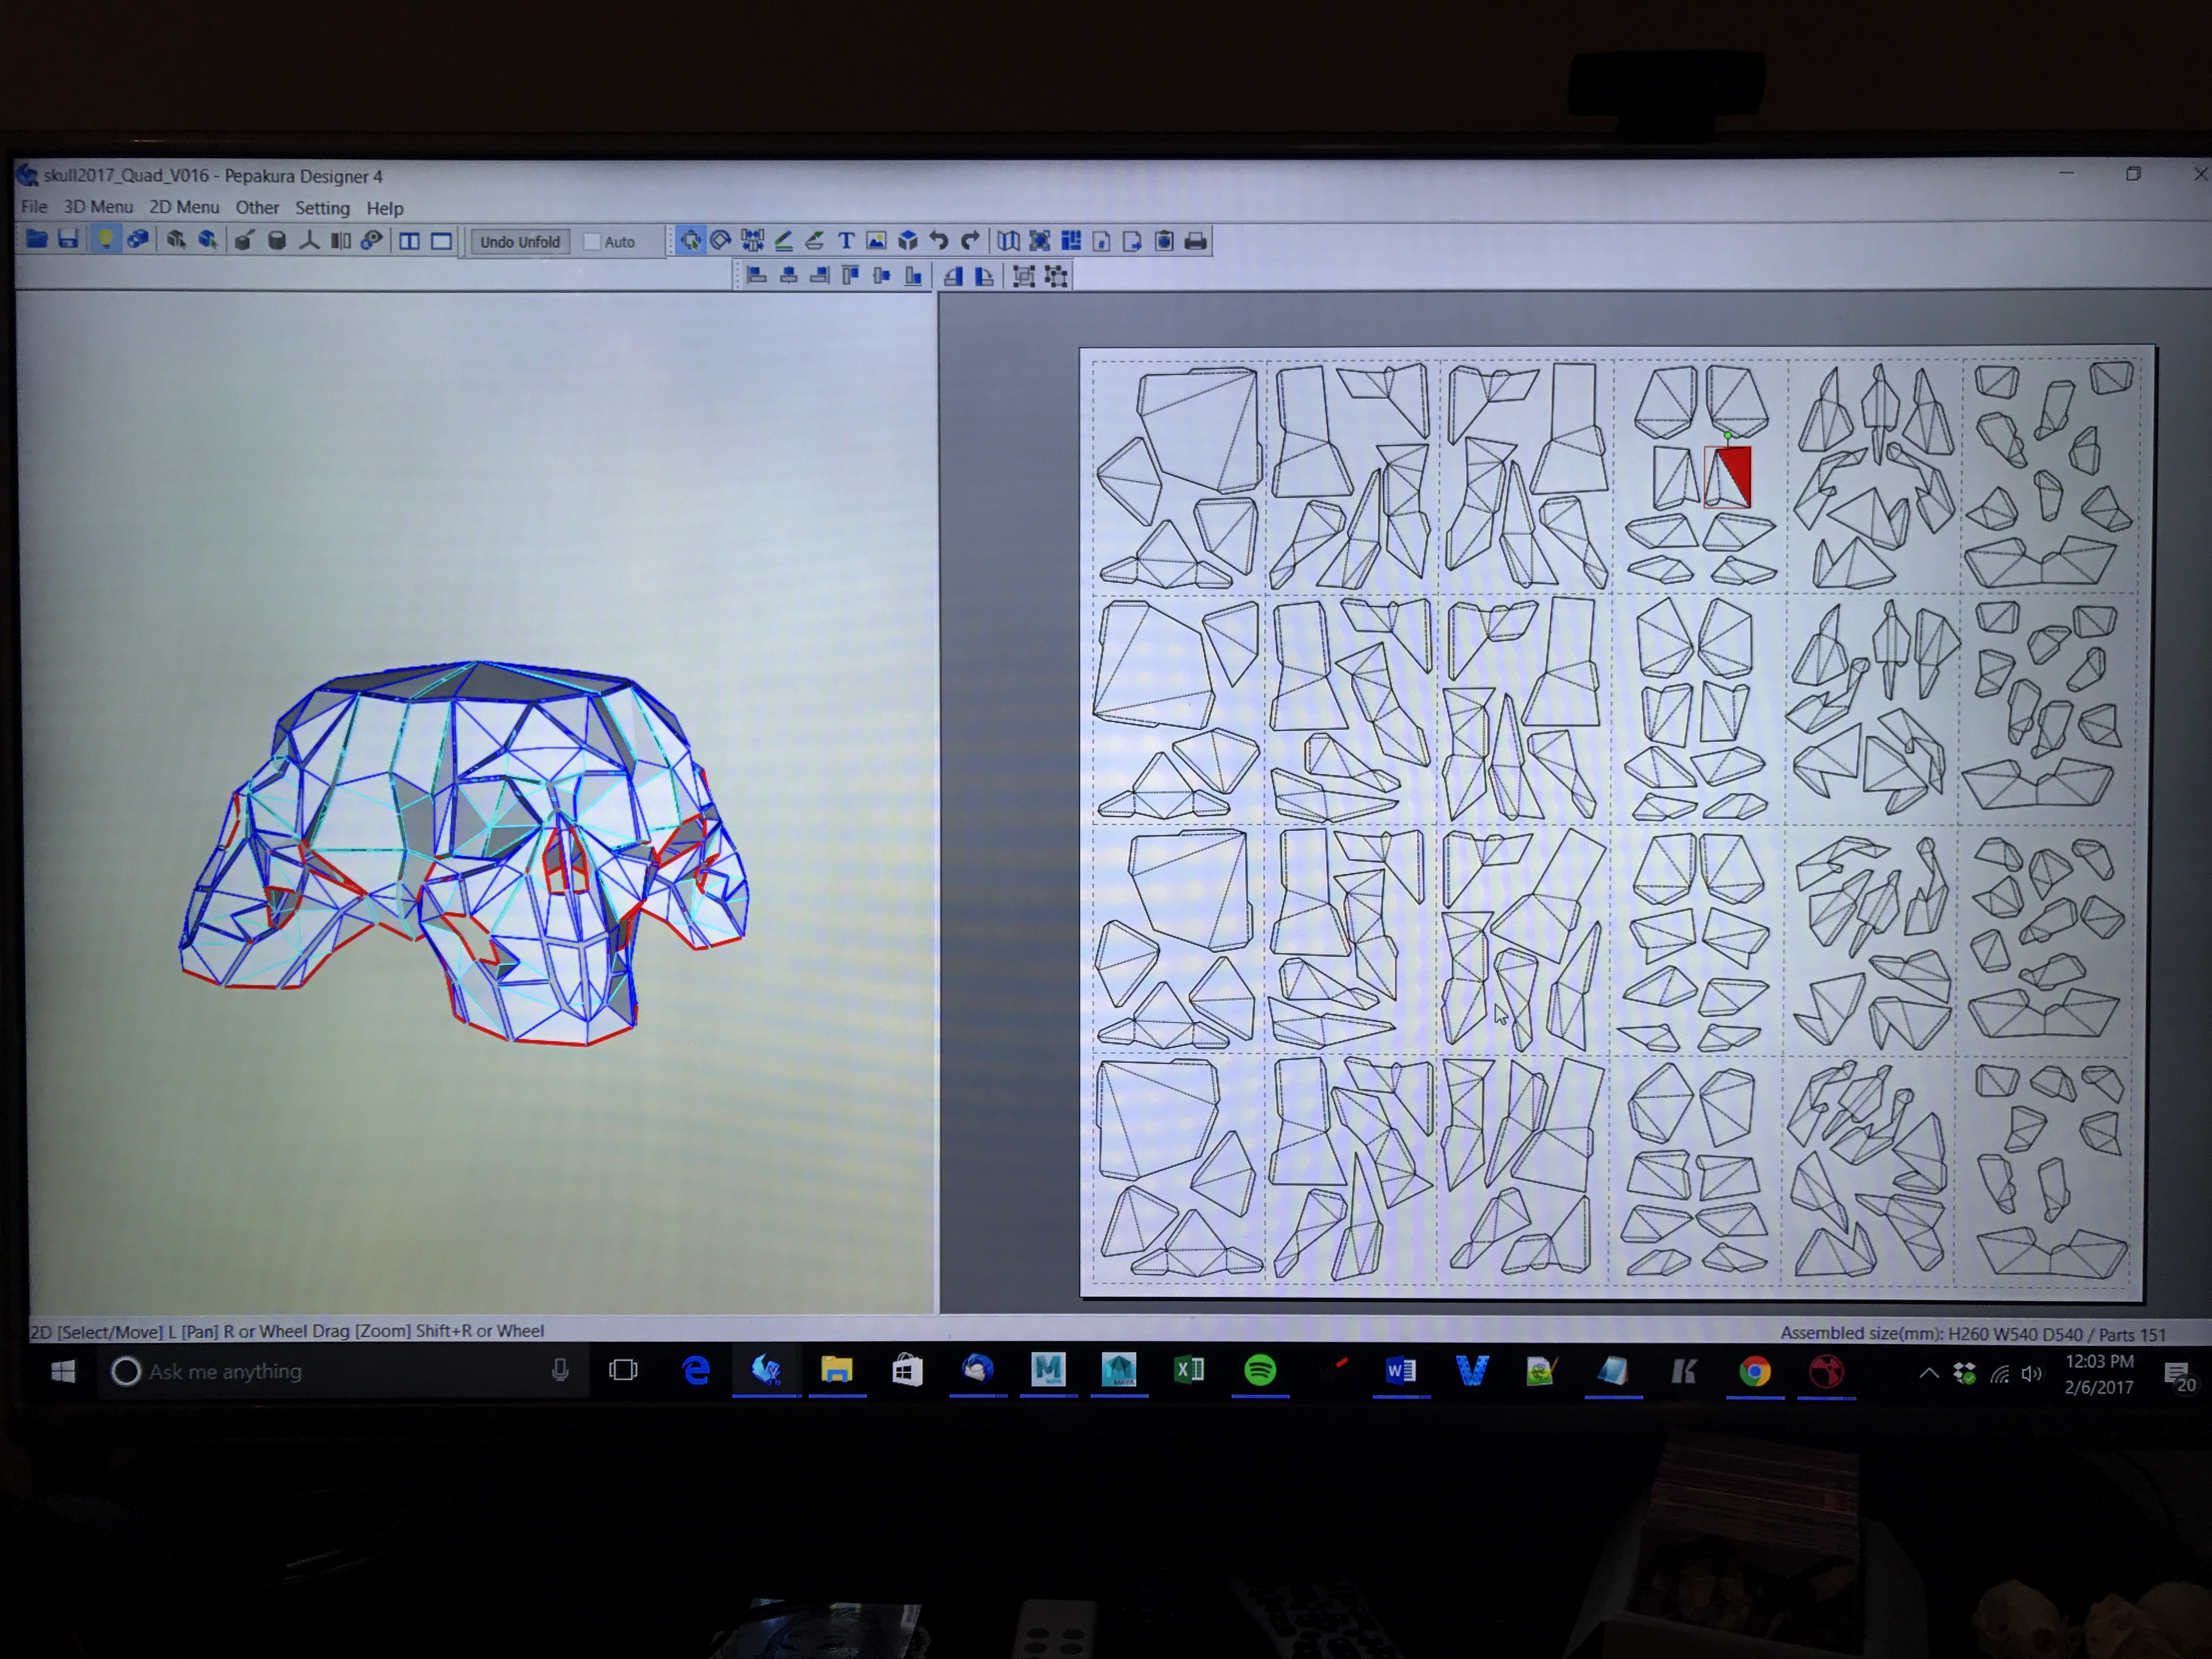The width and height of the screenshot is (2212, 1659).
Task: Select the Text input tool
Action: click(x=846, y=241)
